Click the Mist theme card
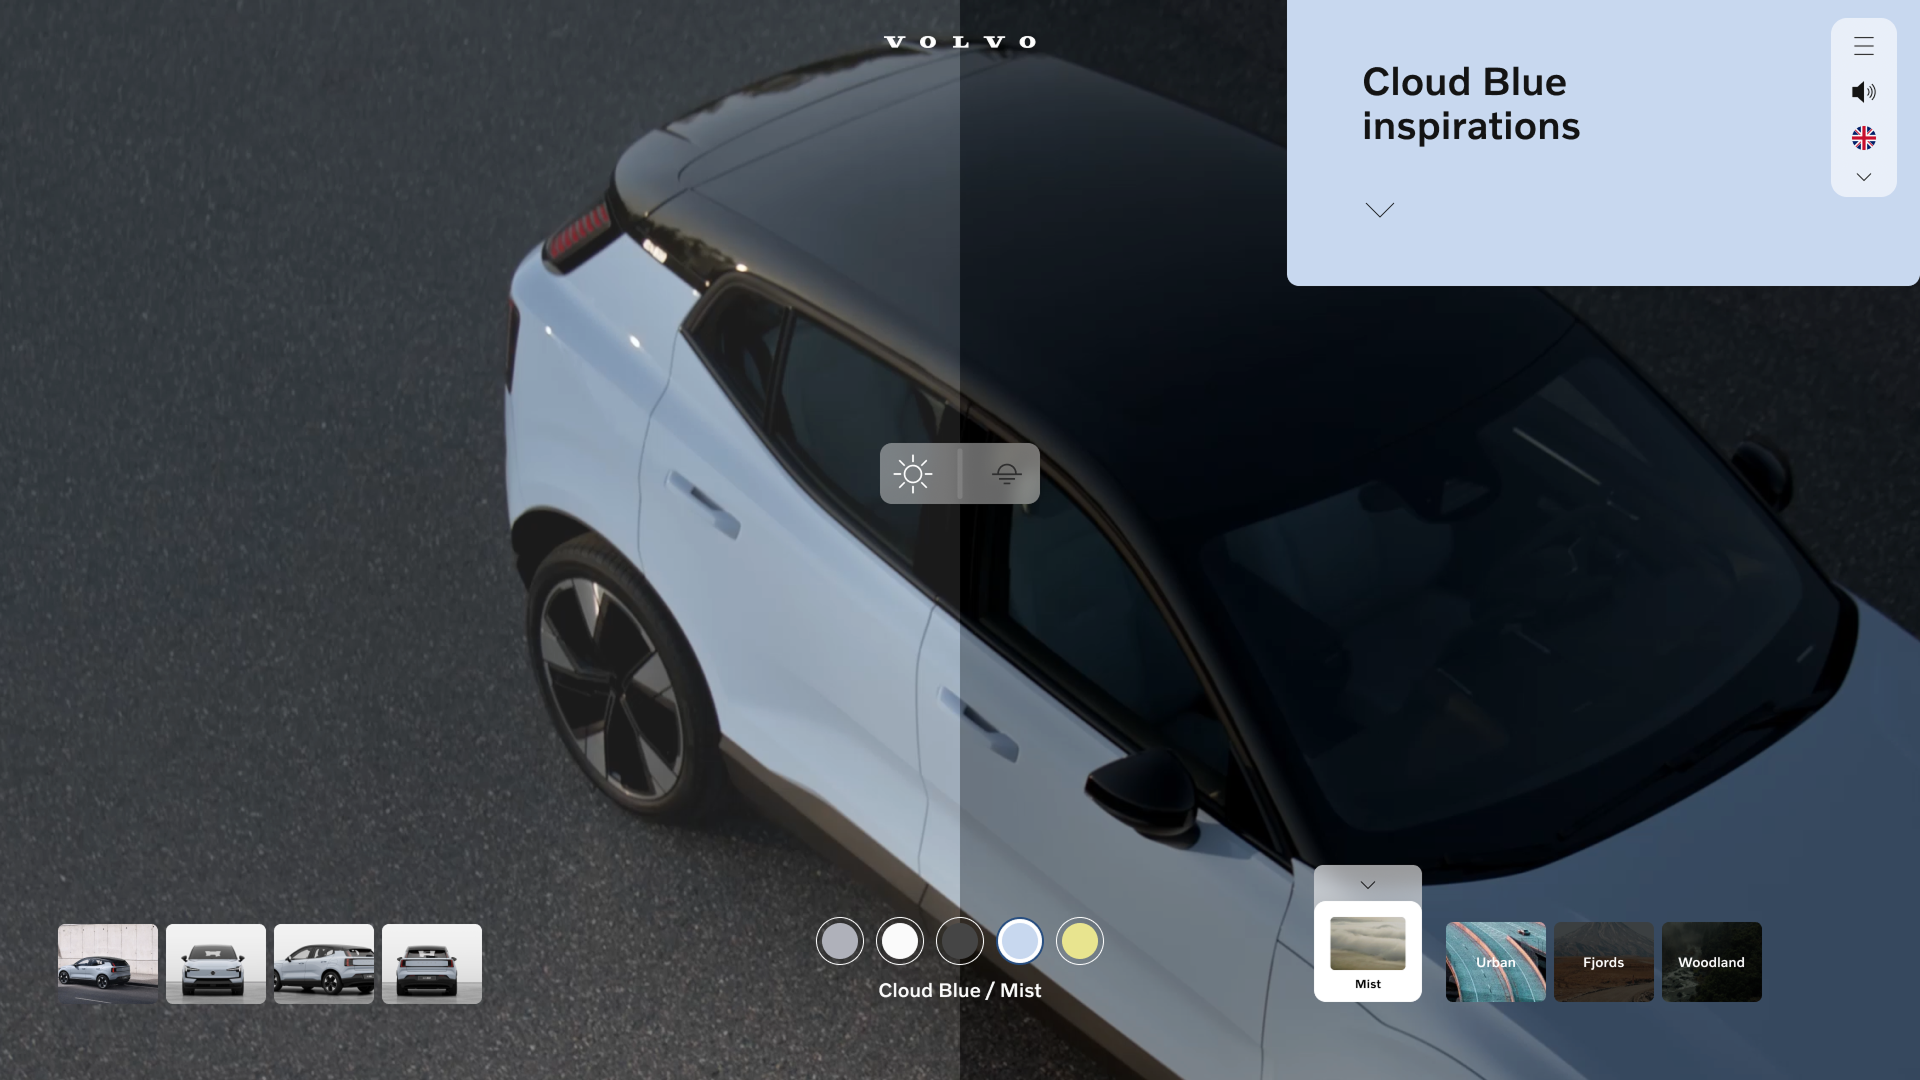 [1367, 951]
